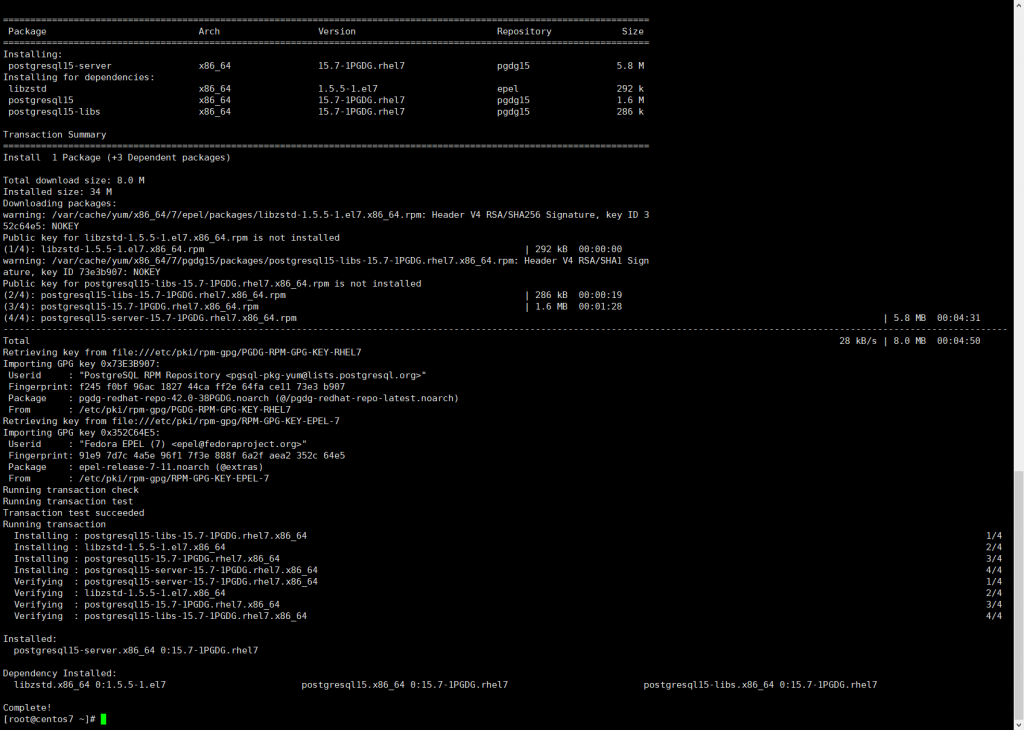Viewport: 1024px width, 730px height.
Task: Click the "libzstd" package name in the table
Action: click(27, 89)
